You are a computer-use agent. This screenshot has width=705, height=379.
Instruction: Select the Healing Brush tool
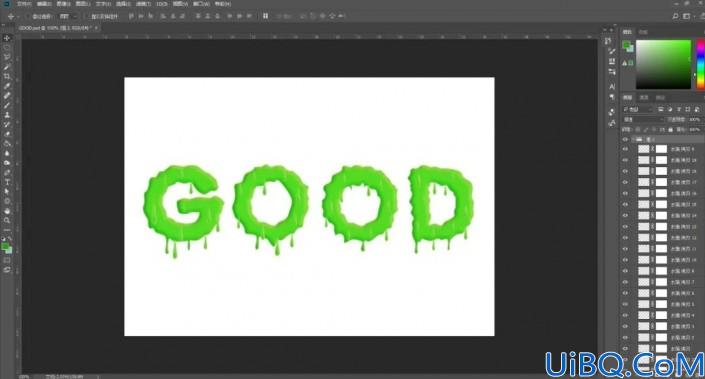7,95
